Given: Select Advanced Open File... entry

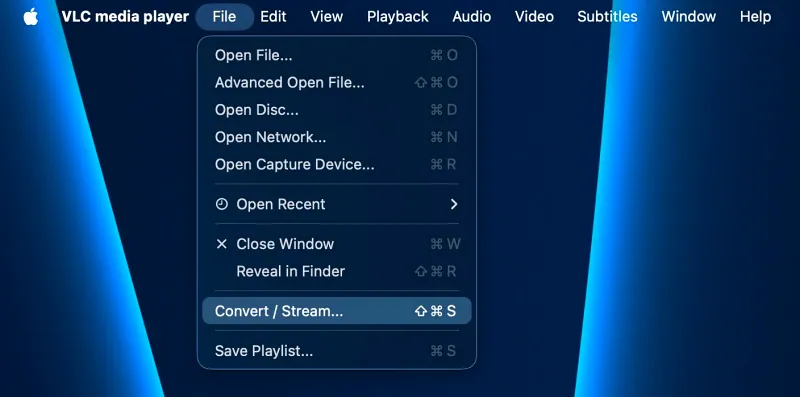Looking at the screenshot, I should click(x=337, y=83).
